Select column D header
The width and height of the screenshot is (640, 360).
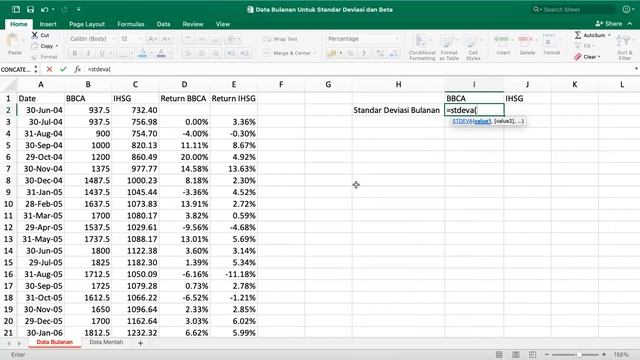point(184,84)
